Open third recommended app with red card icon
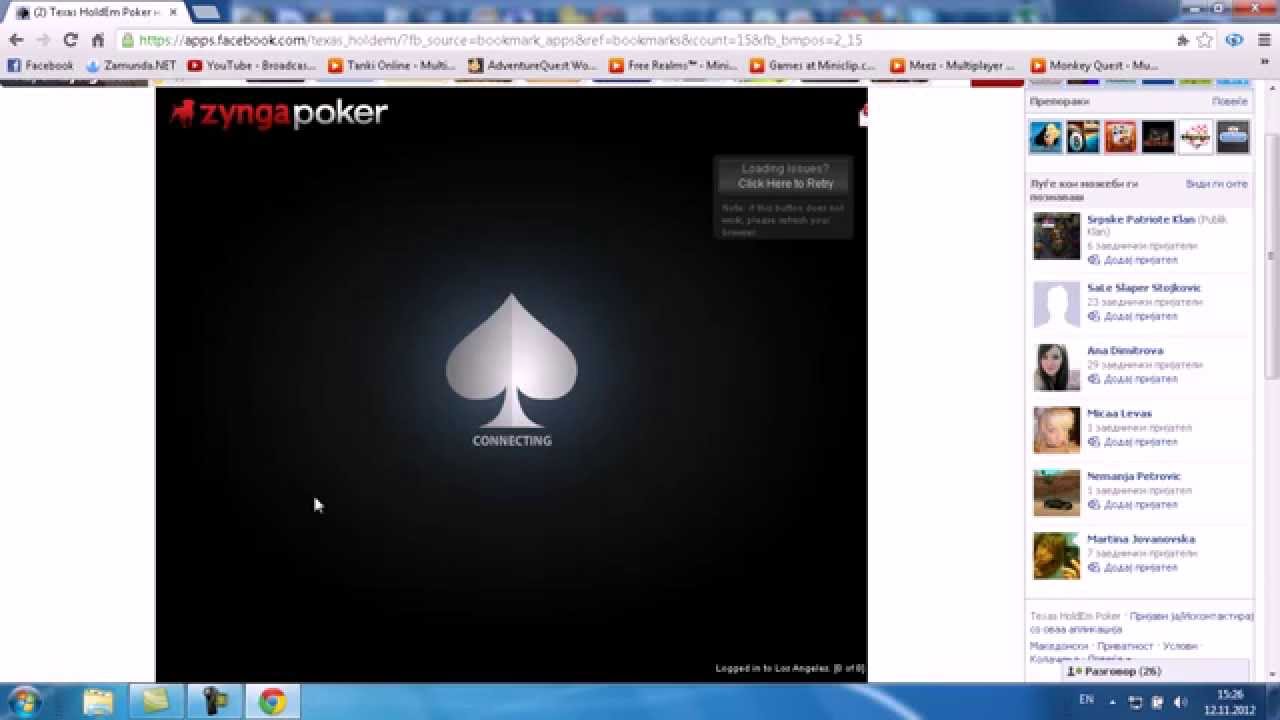Image resolution: width=1280 pixels, height=720 pixels. [1120, 137]
